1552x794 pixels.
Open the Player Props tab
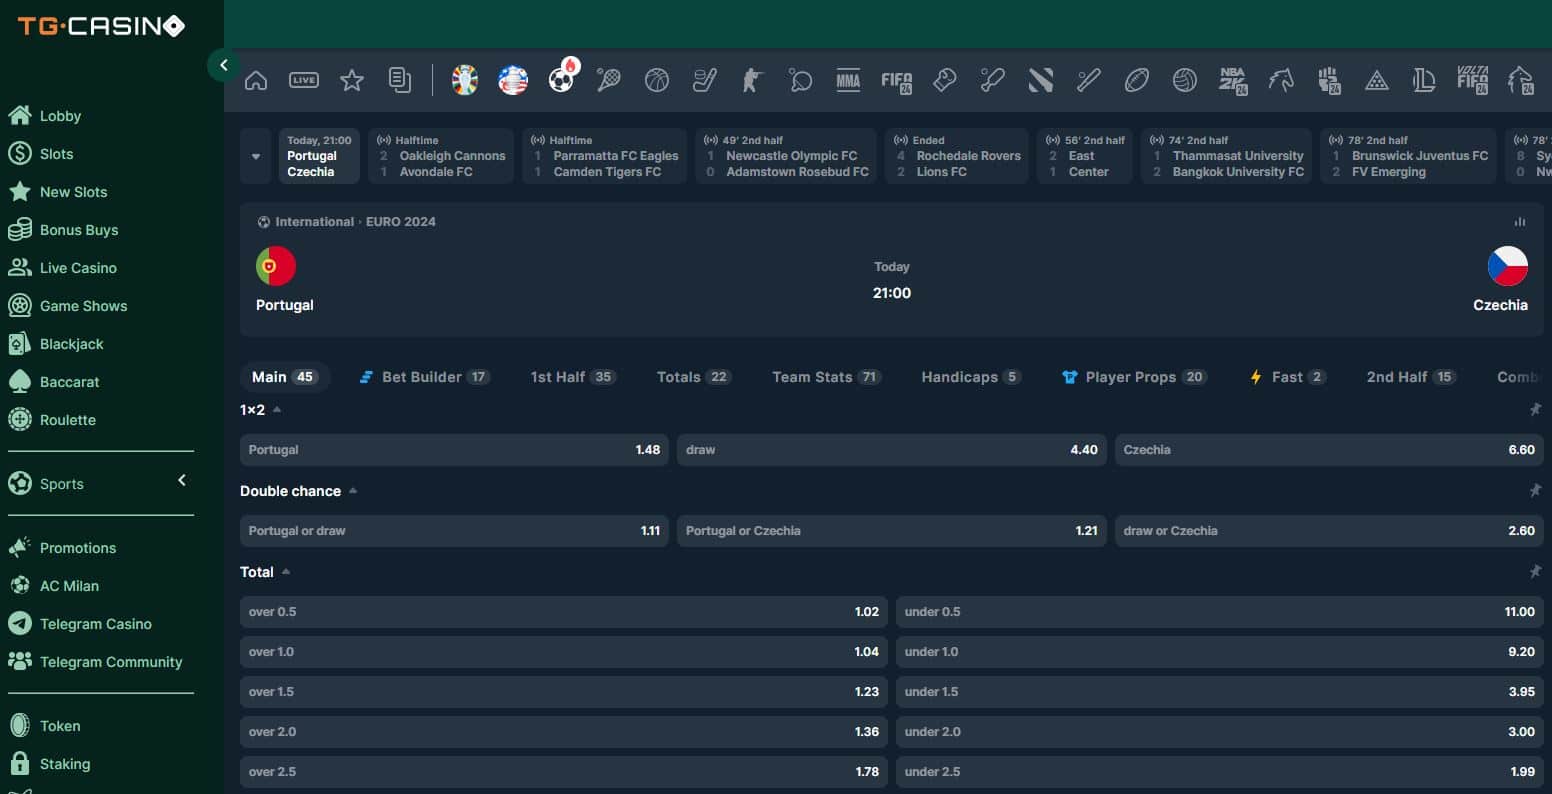[1134, 377]
